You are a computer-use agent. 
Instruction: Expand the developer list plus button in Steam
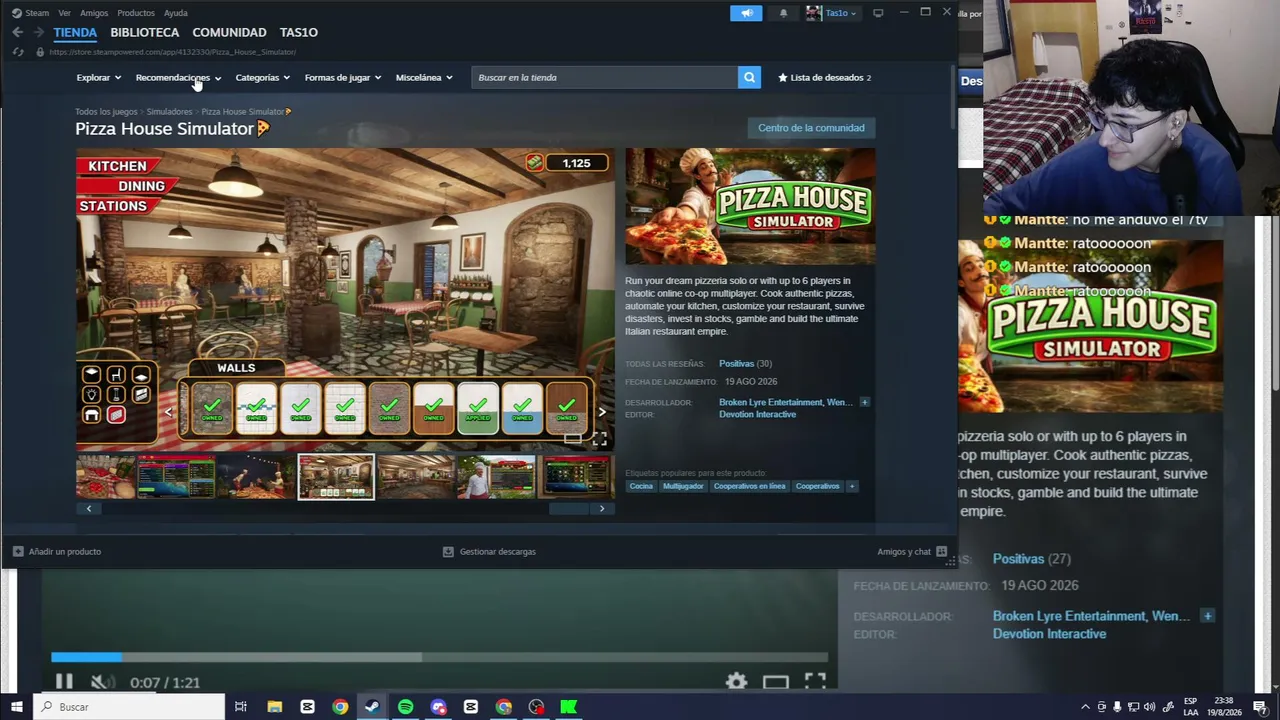click(x=864, y=402)
